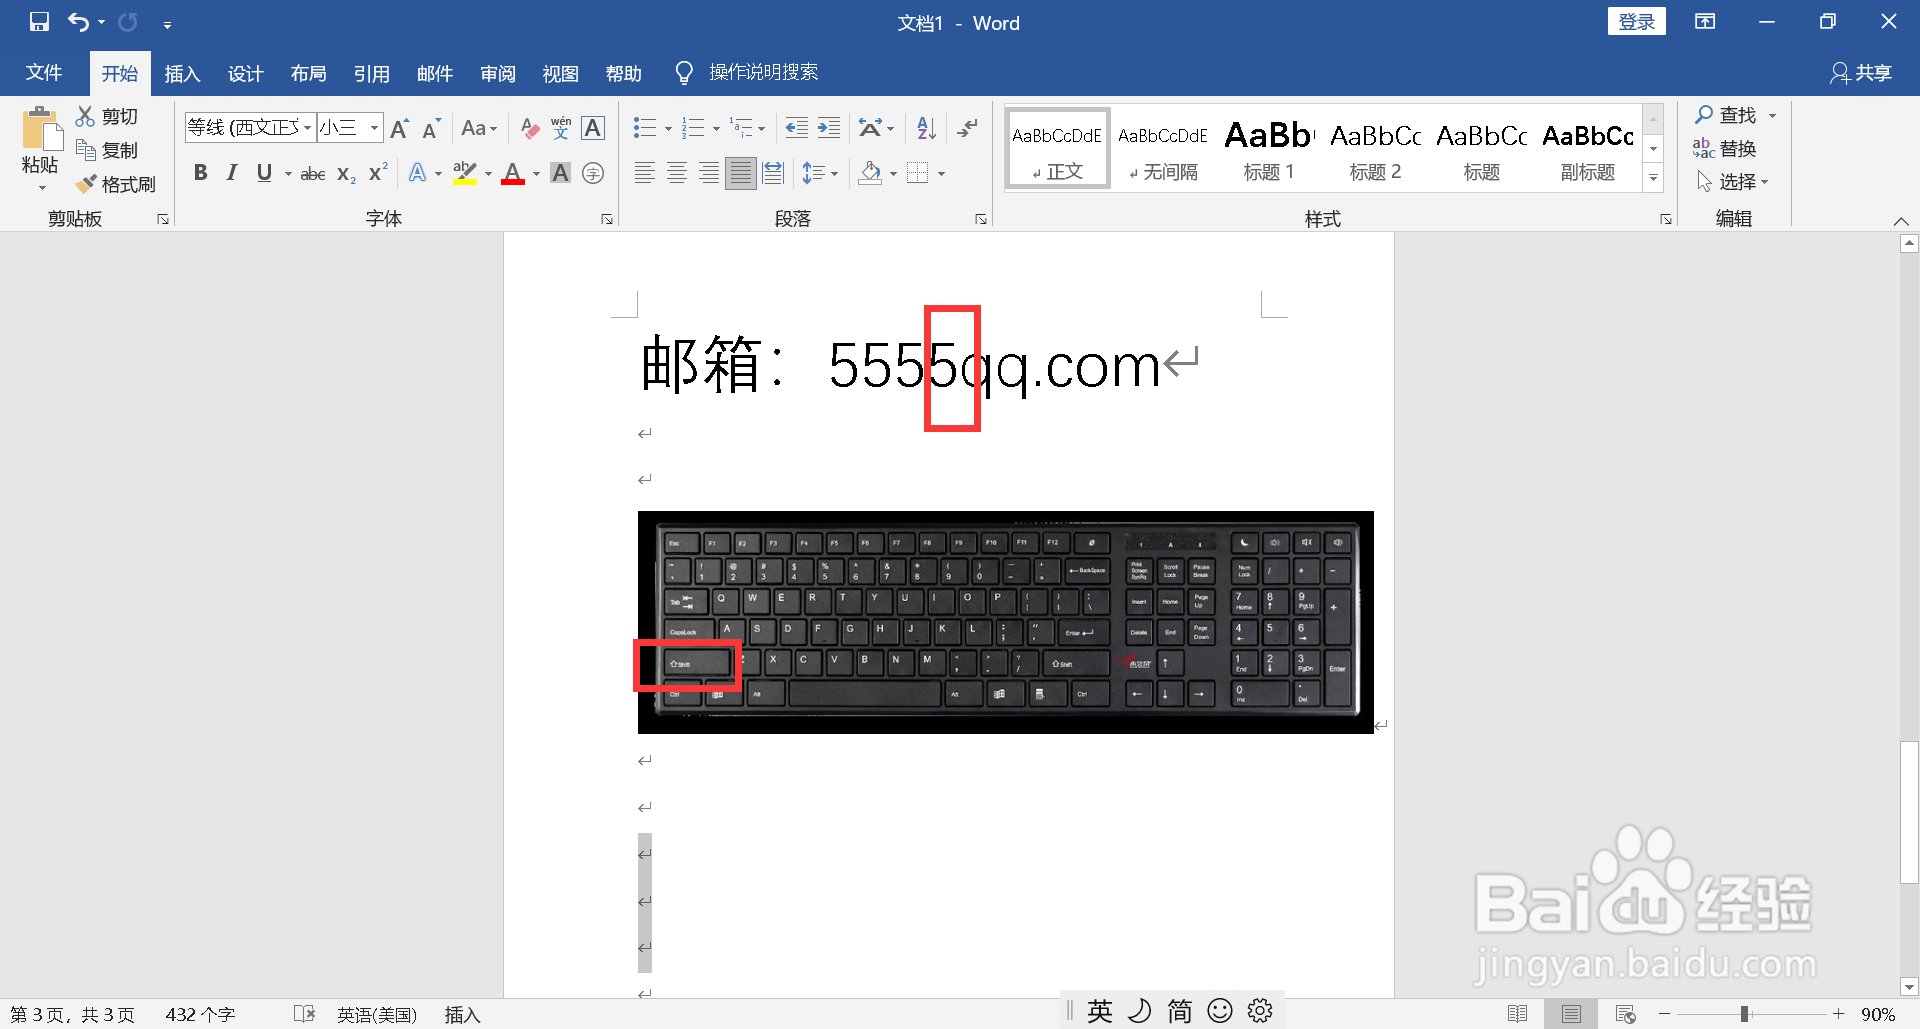
Task: Show or hide paragraph marks
Action: tap(967, 128)
